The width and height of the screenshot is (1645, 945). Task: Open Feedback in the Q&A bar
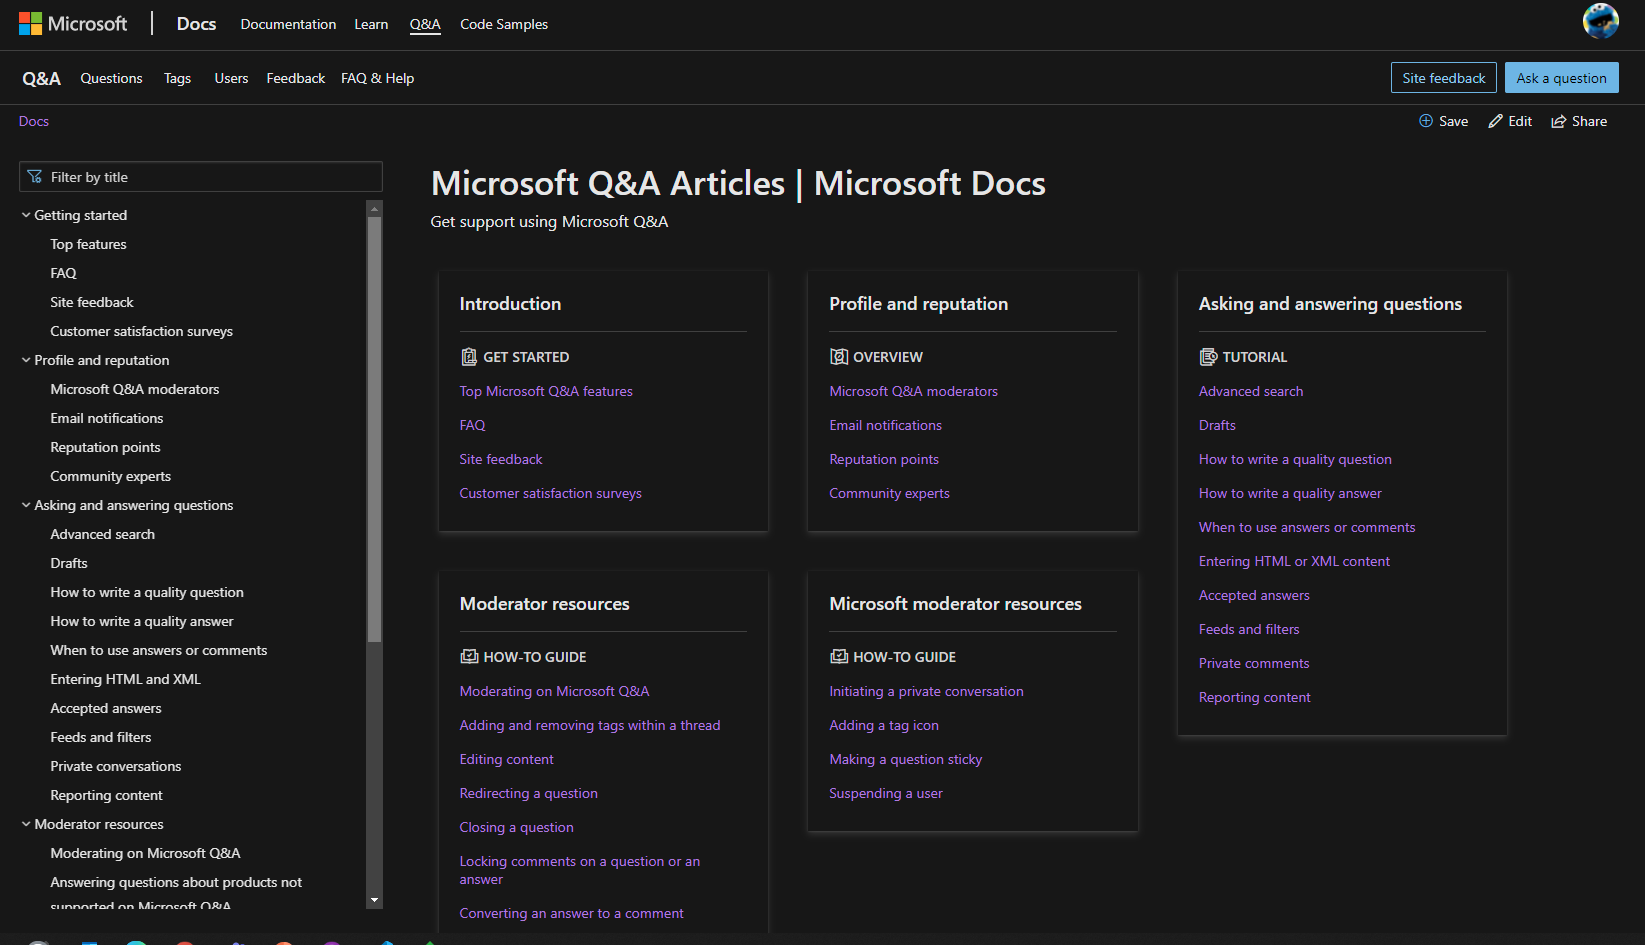coord(295,78)
